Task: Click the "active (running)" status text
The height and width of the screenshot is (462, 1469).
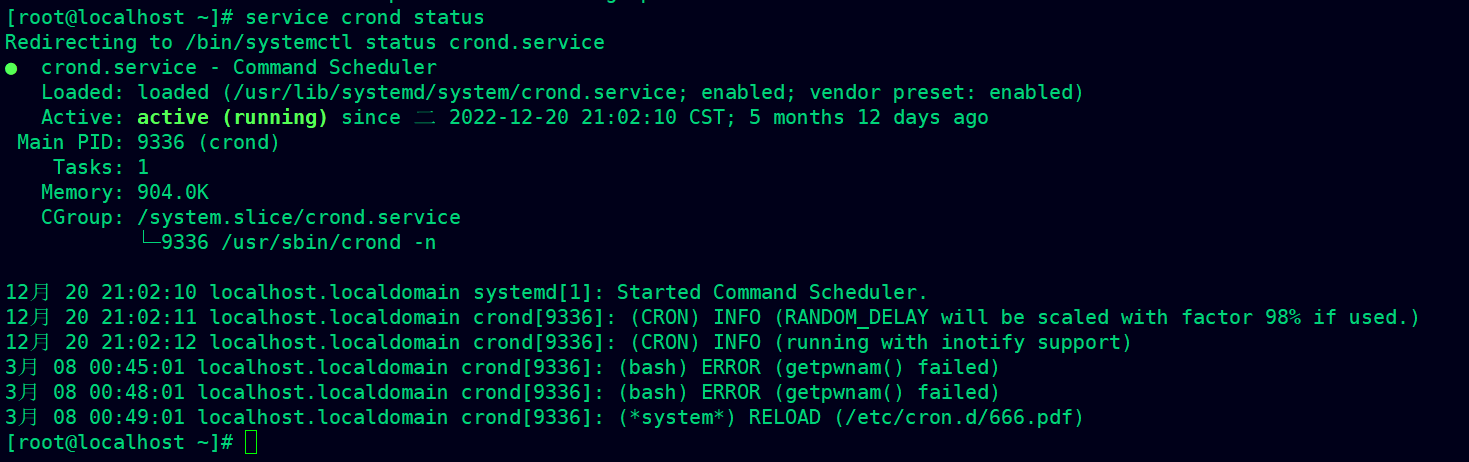Action: 233,117
